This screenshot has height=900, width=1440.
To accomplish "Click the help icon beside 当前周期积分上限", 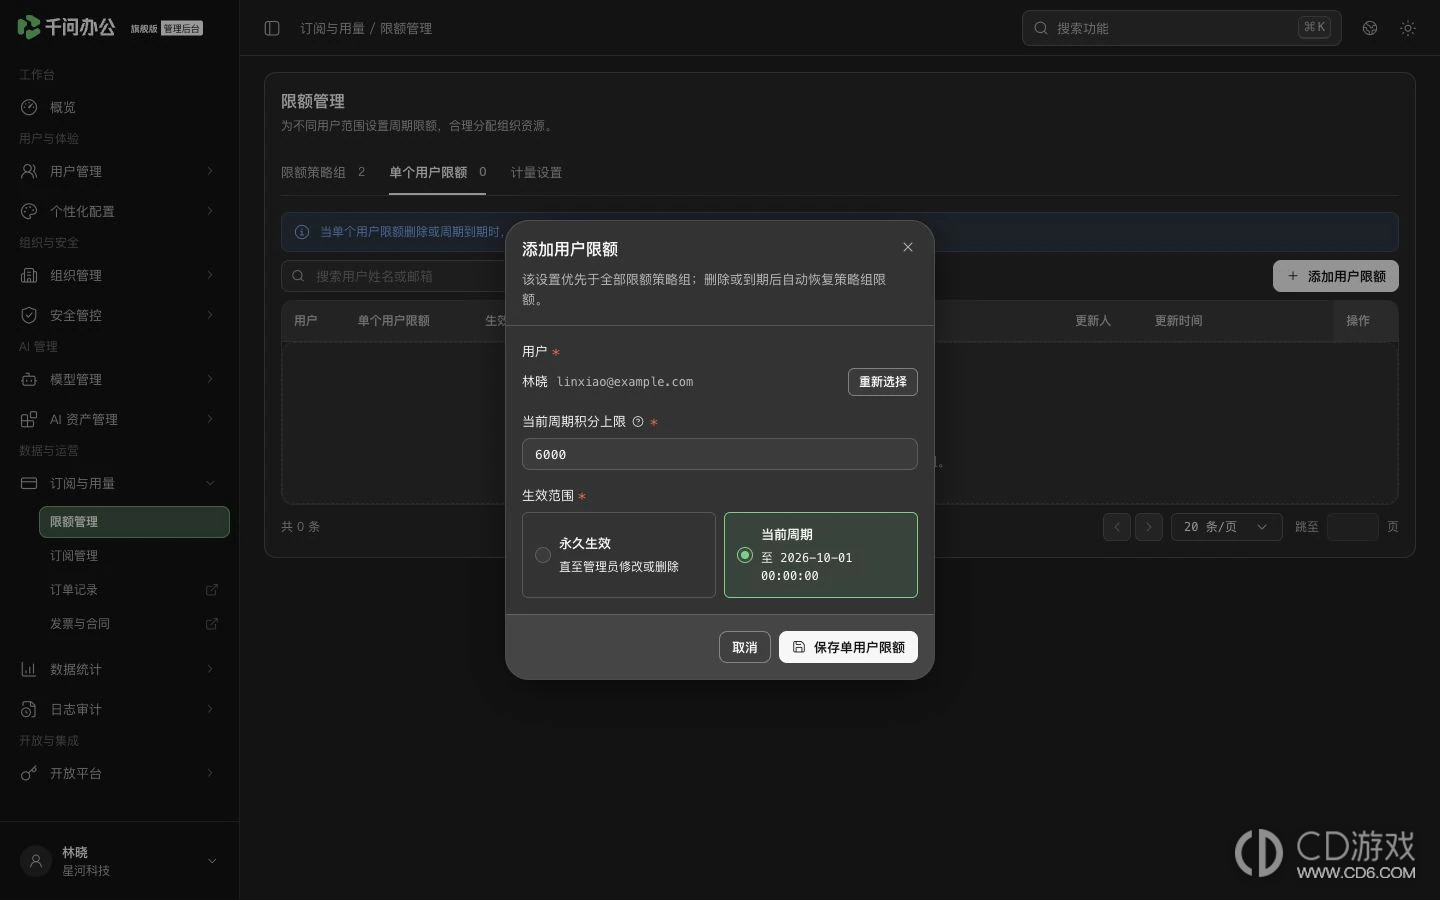I will [x=638, y=422].
